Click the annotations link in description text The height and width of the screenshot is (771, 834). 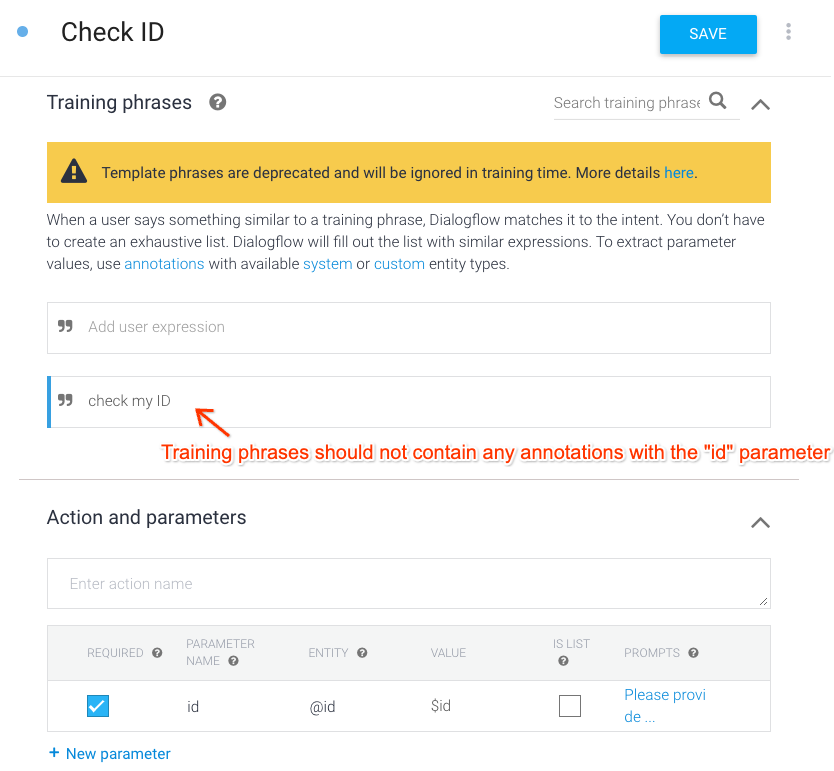coord(164,263)
